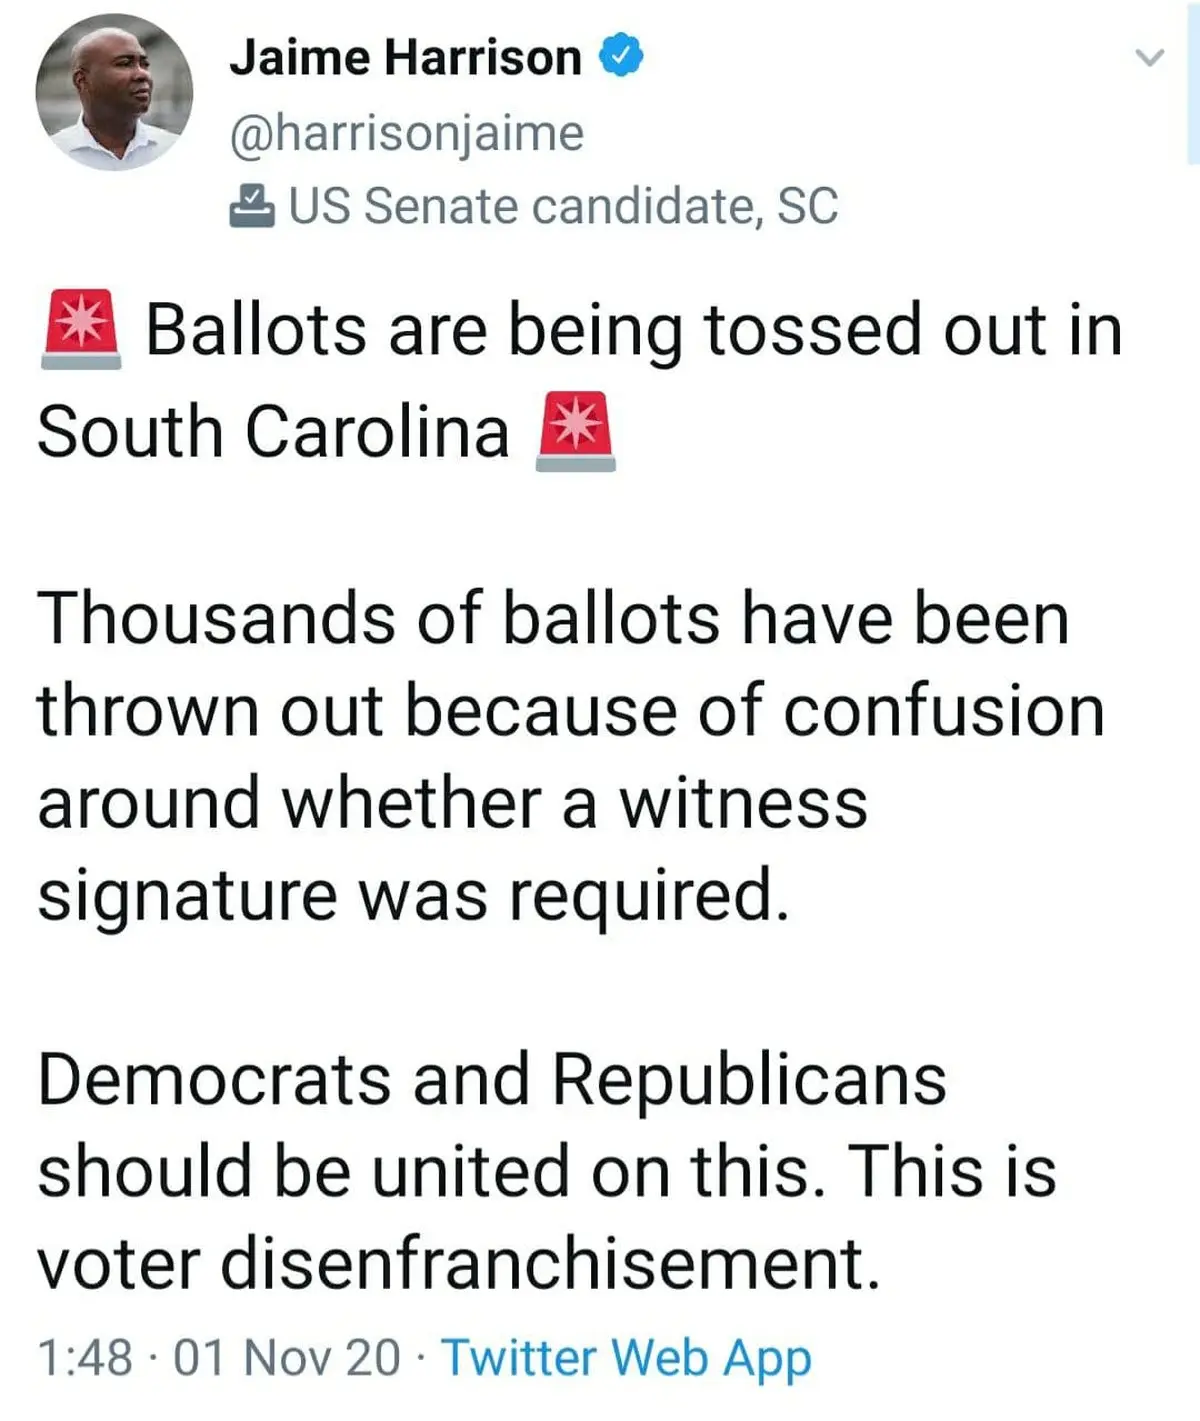Click the "Thousands of ballots have been" line
Screen dimensions: 1200x1421
point(553,617)
